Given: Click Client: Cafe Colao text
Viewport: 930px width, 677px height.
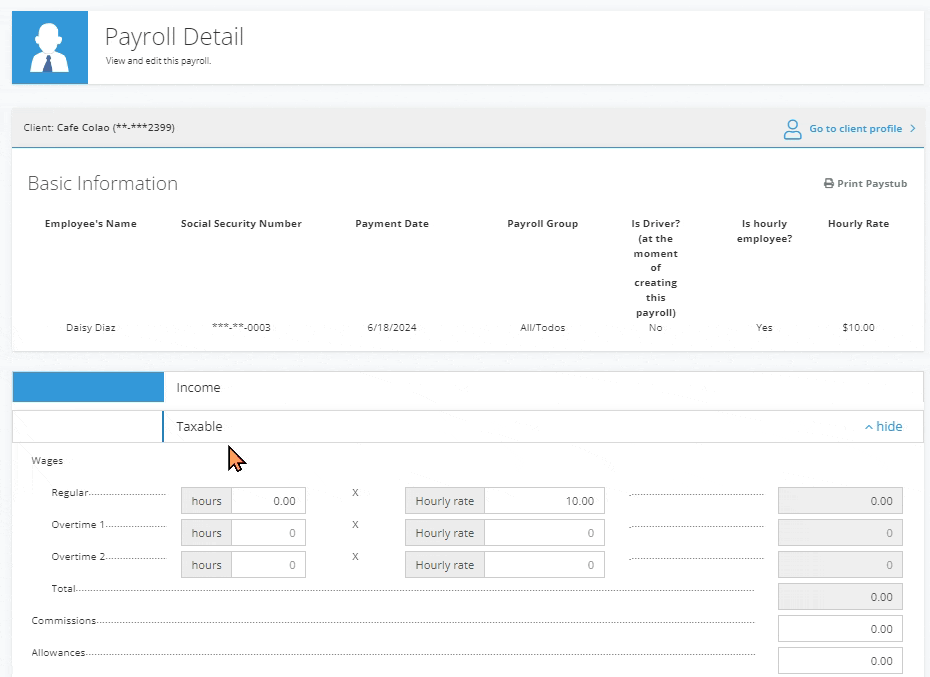Looking at the screenshot, I should click(x=99, y=128).
